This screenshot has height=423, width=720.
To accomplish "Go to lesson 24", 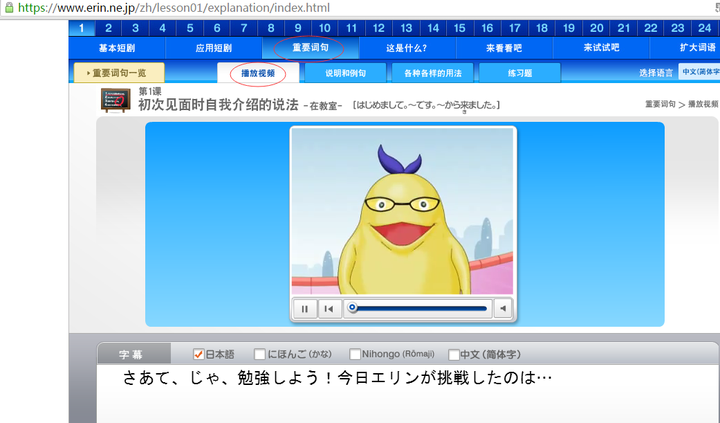I will 704,28.
